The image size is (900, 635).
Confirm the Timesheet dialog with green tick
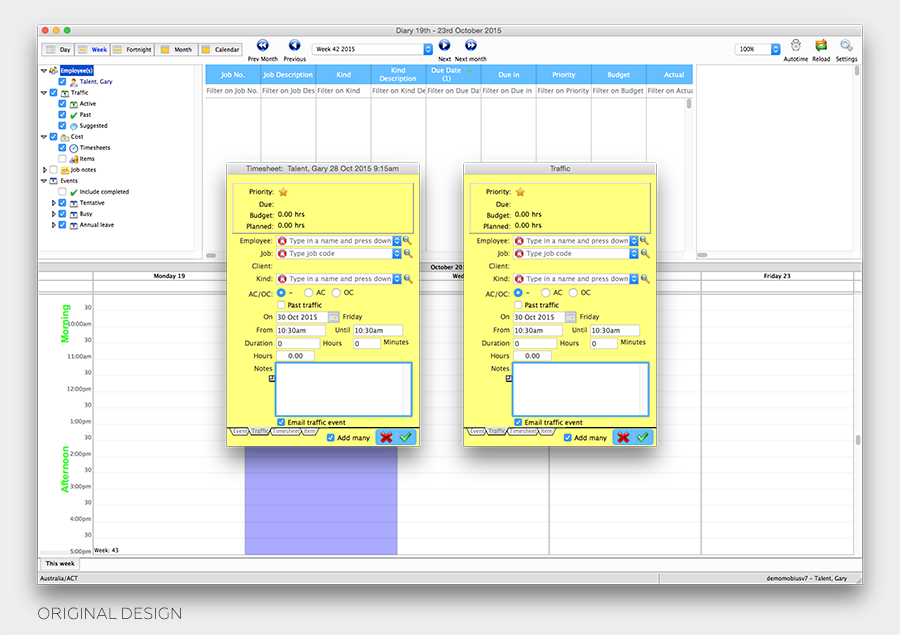pos(406,437)
